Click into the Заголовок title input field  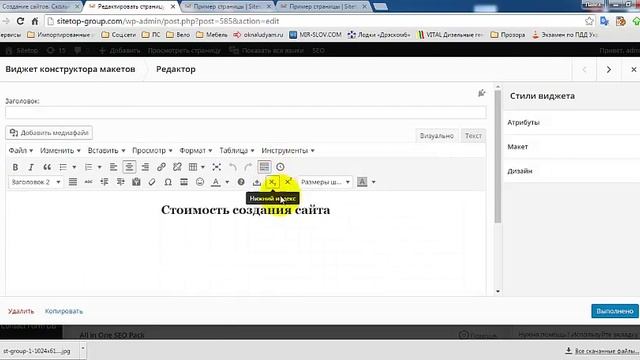click(x=246, y=113)
